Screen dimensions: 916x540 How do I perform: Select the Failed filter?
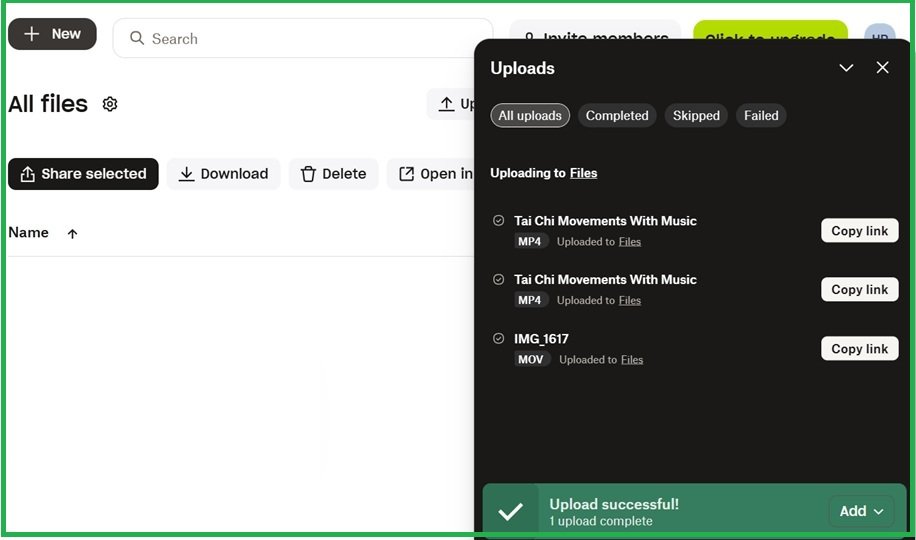[x=761, y=115]
